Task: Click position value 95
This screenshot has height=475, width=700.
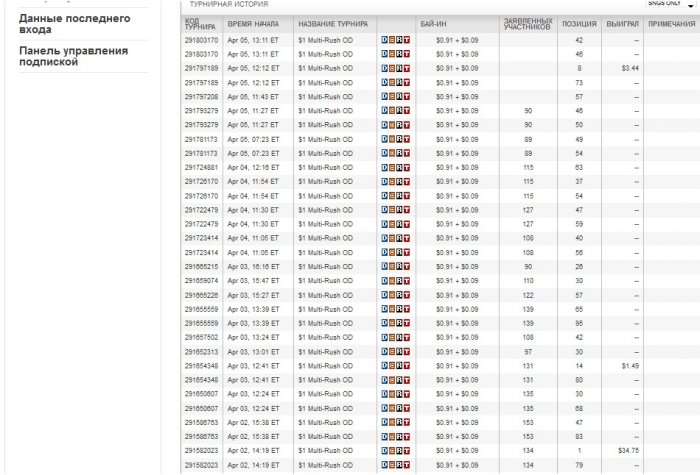Action: (x=579, y=323)
